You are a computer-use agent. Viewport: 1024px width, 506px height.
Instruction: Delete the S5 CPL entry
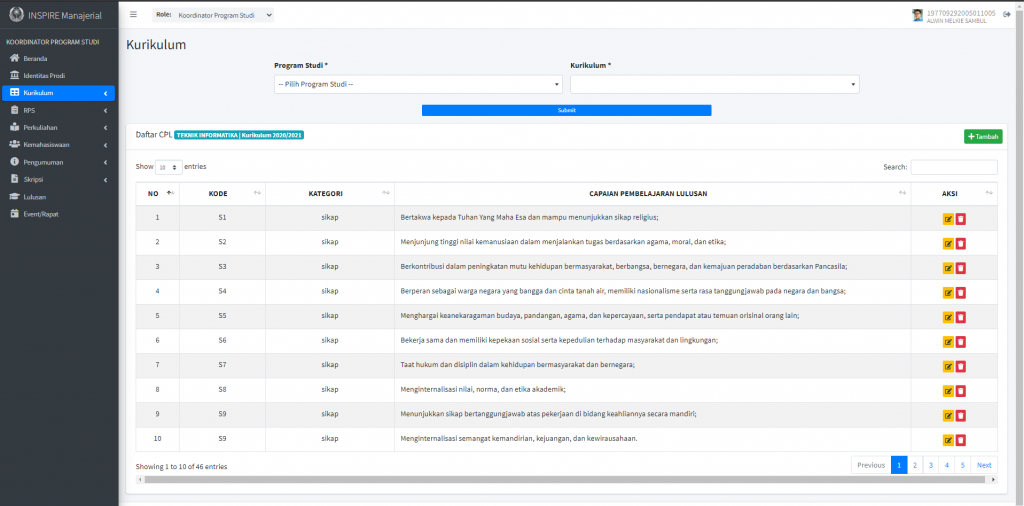tap(961, 317)
